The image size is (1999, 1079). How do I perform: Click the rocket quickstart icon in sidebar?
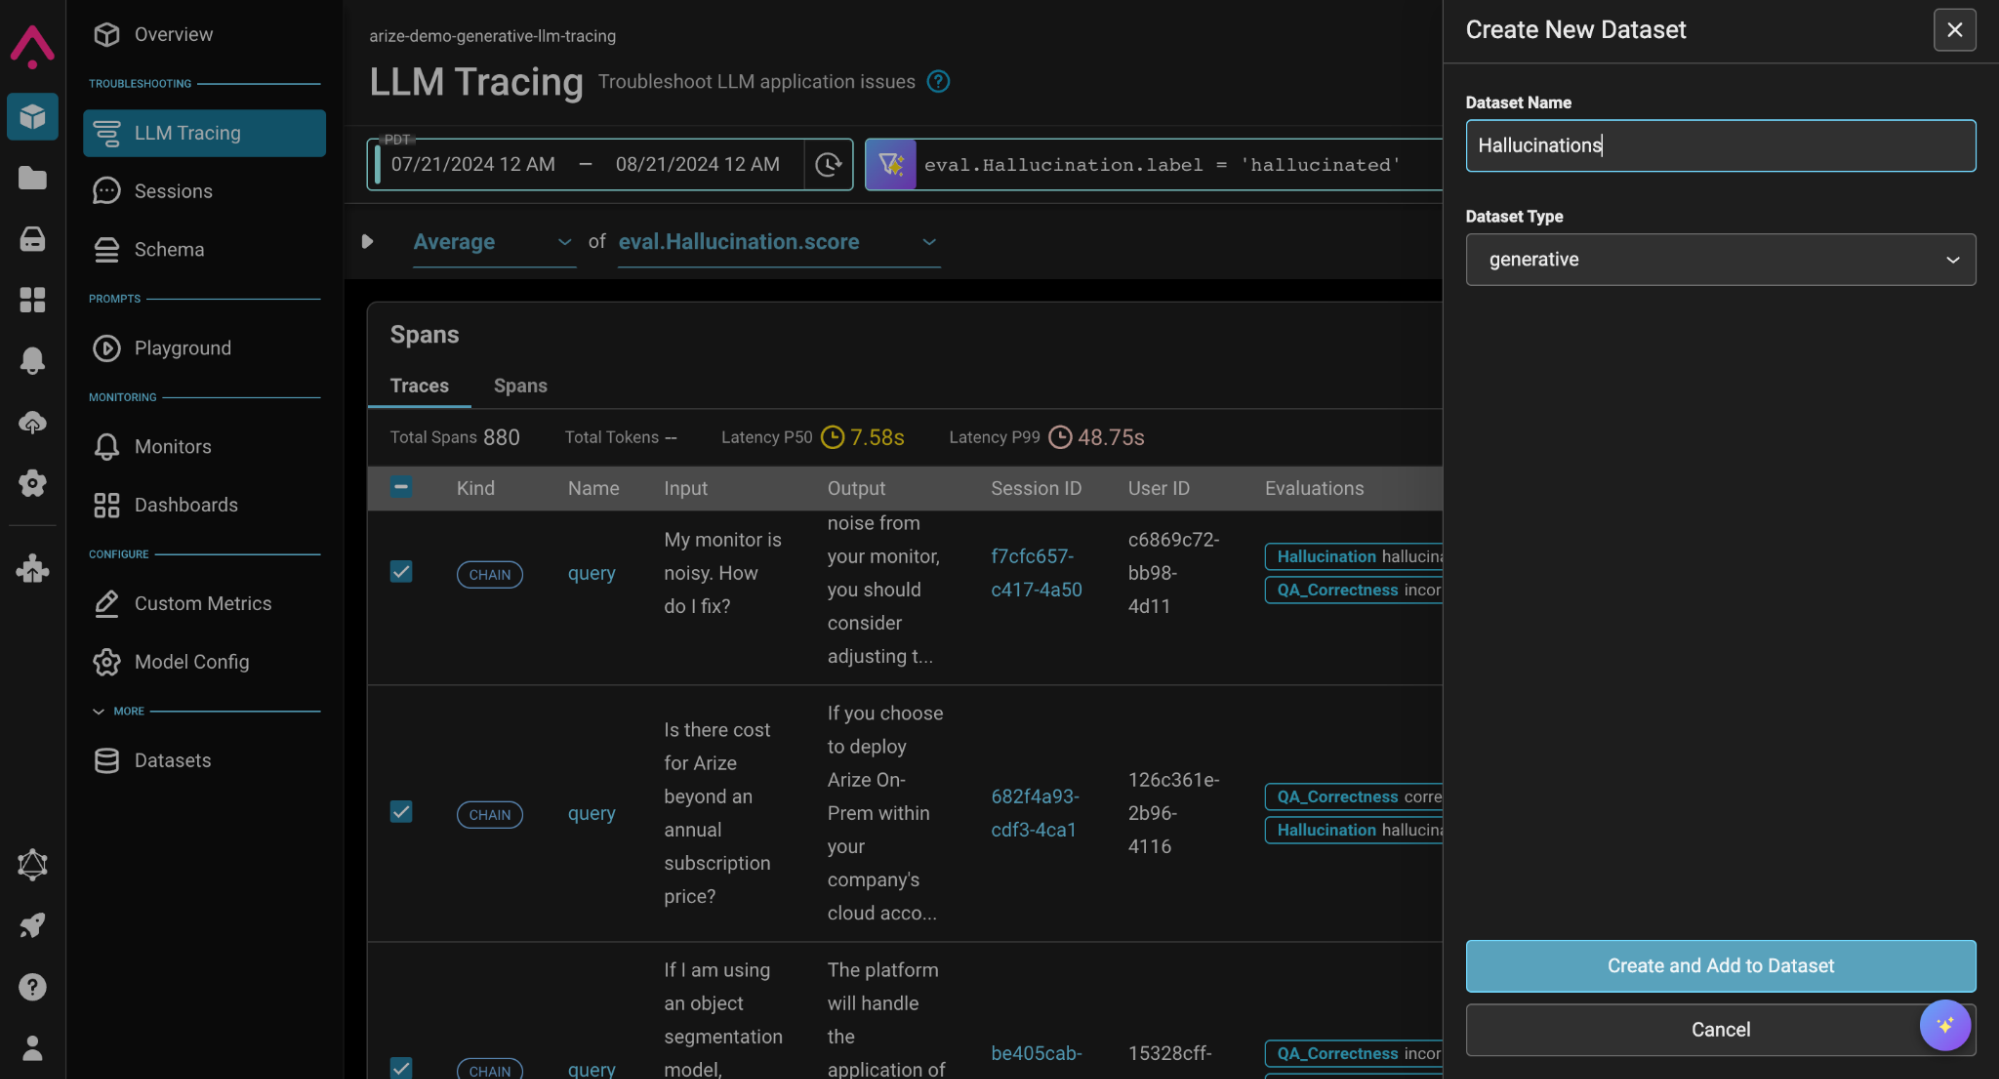click(33, 925)
